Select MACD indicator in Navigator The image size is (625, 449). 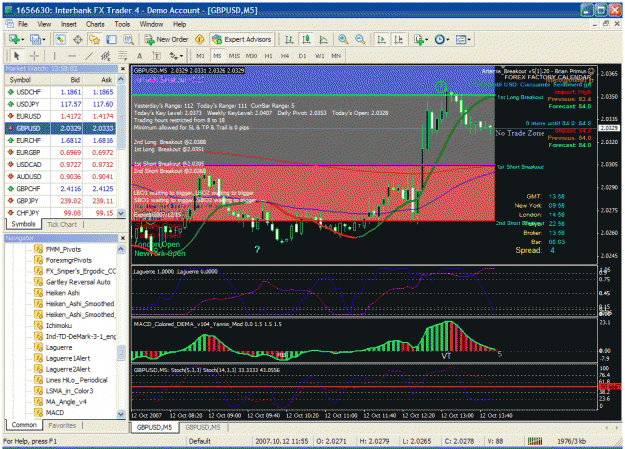[x=55, y=412]
